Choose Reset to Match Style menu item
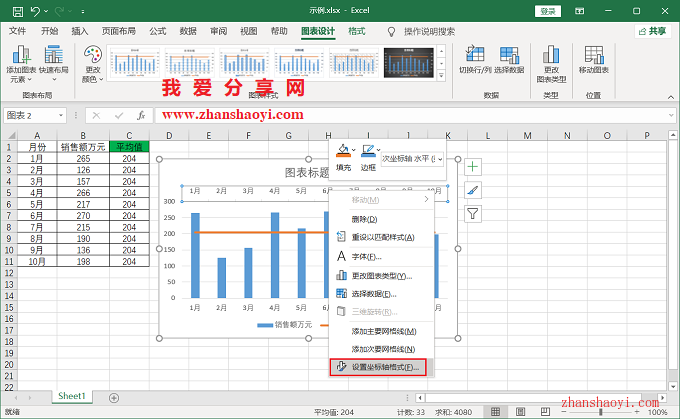Screen dimensions: 680x419 tap(382, 237)
